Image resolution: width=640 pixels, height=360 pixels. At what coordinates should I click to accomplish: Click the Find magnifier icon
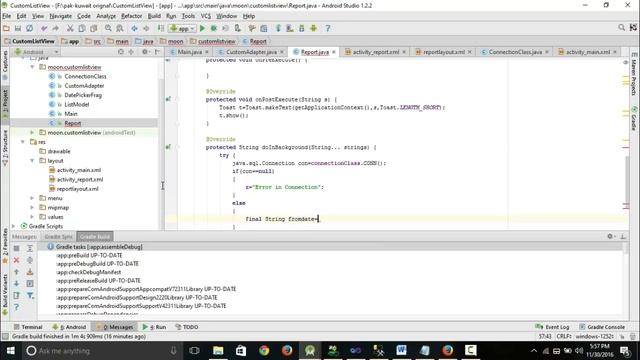pyautogui.click(x=108, y=28)
